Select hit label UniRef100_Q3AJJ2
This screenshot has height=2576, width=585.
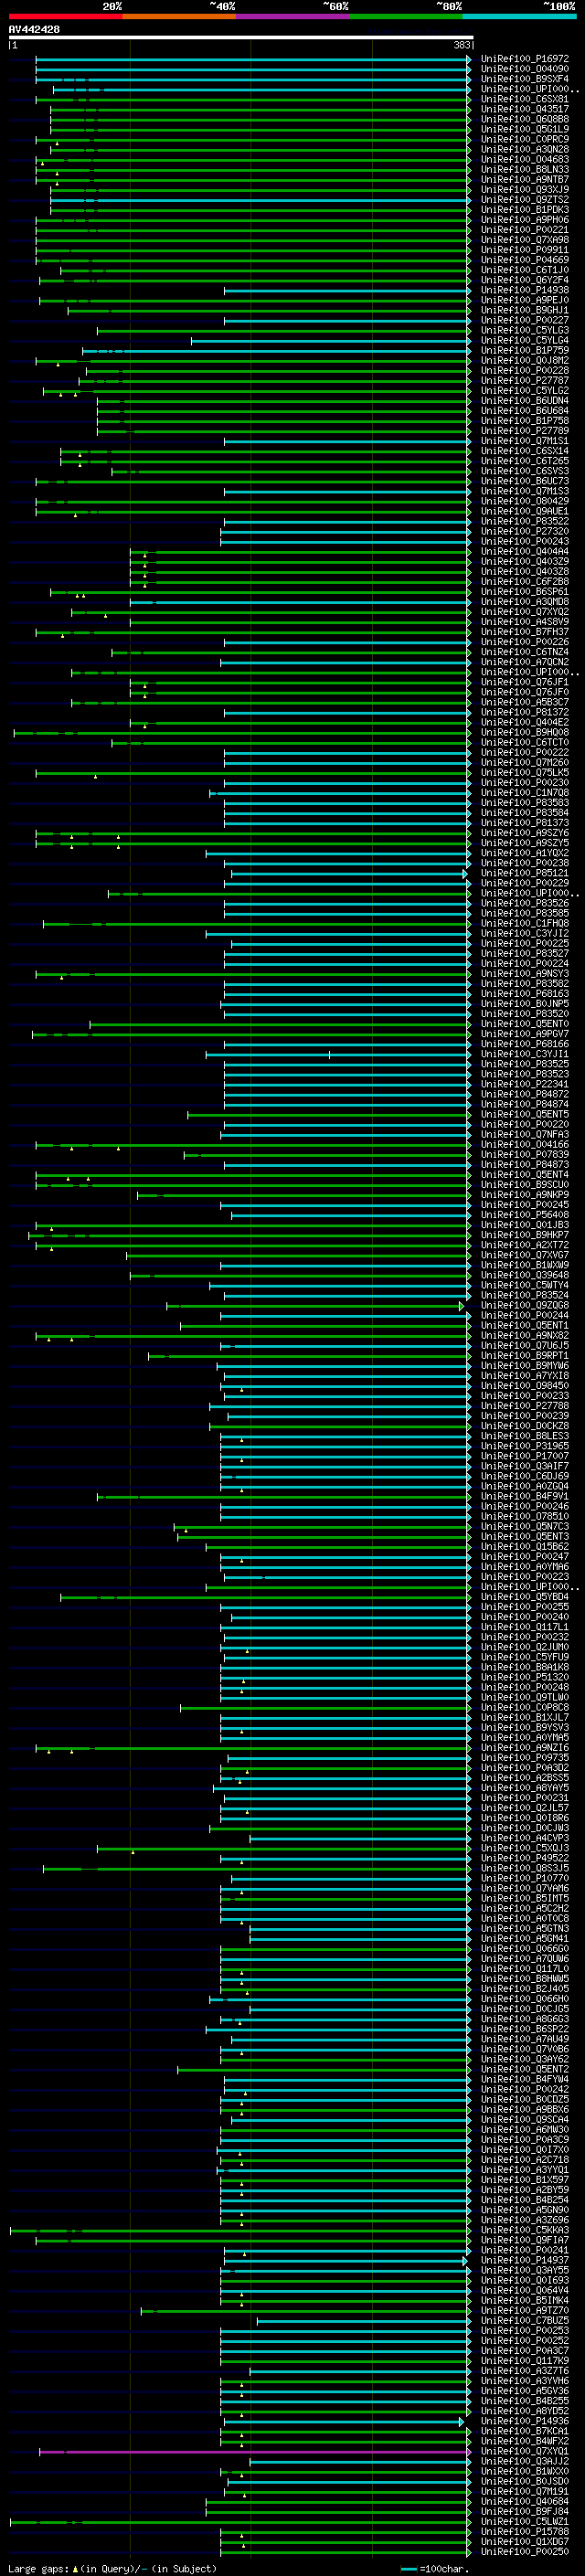524,2462
